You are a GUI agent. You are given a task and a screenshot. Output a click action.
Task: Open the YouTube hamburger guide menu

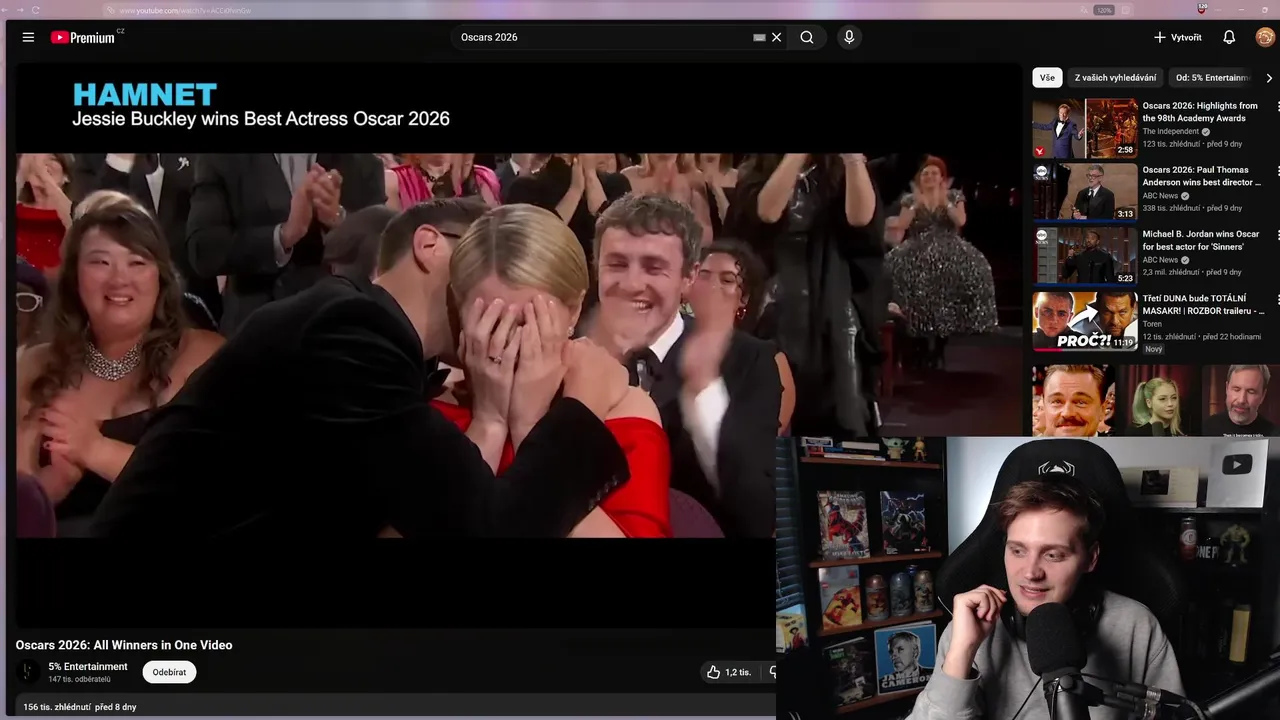click(x=28, y=37)
